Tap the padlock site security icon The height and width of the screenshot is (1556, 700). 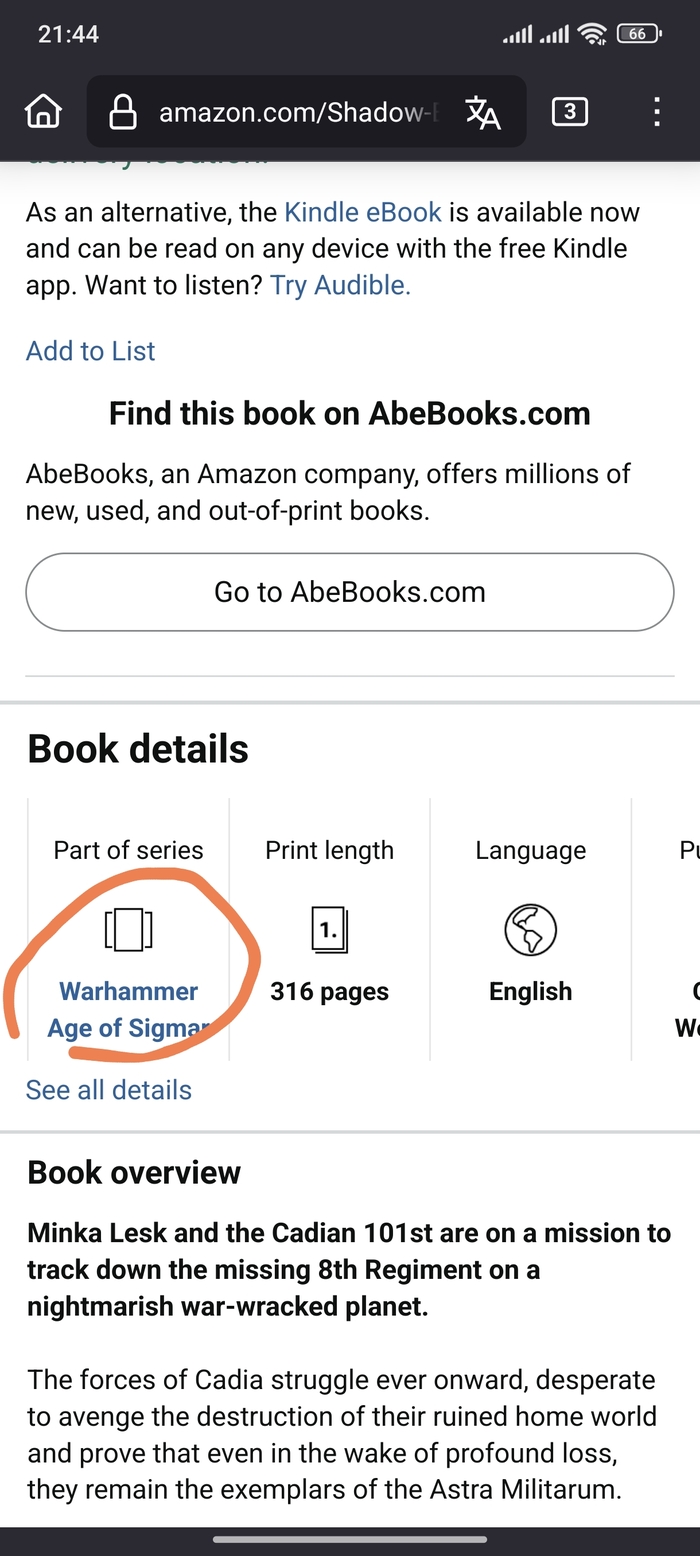122,112
